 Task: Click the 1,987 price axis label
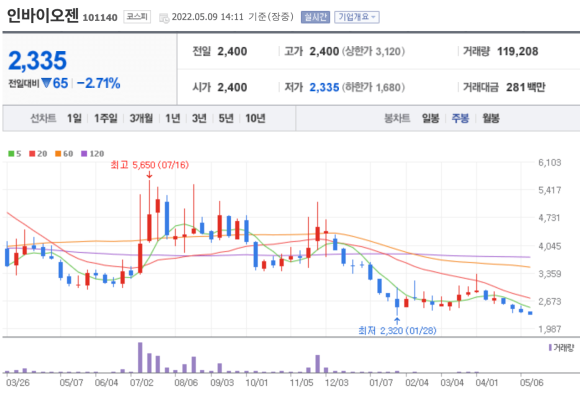(x=550, y=329)
